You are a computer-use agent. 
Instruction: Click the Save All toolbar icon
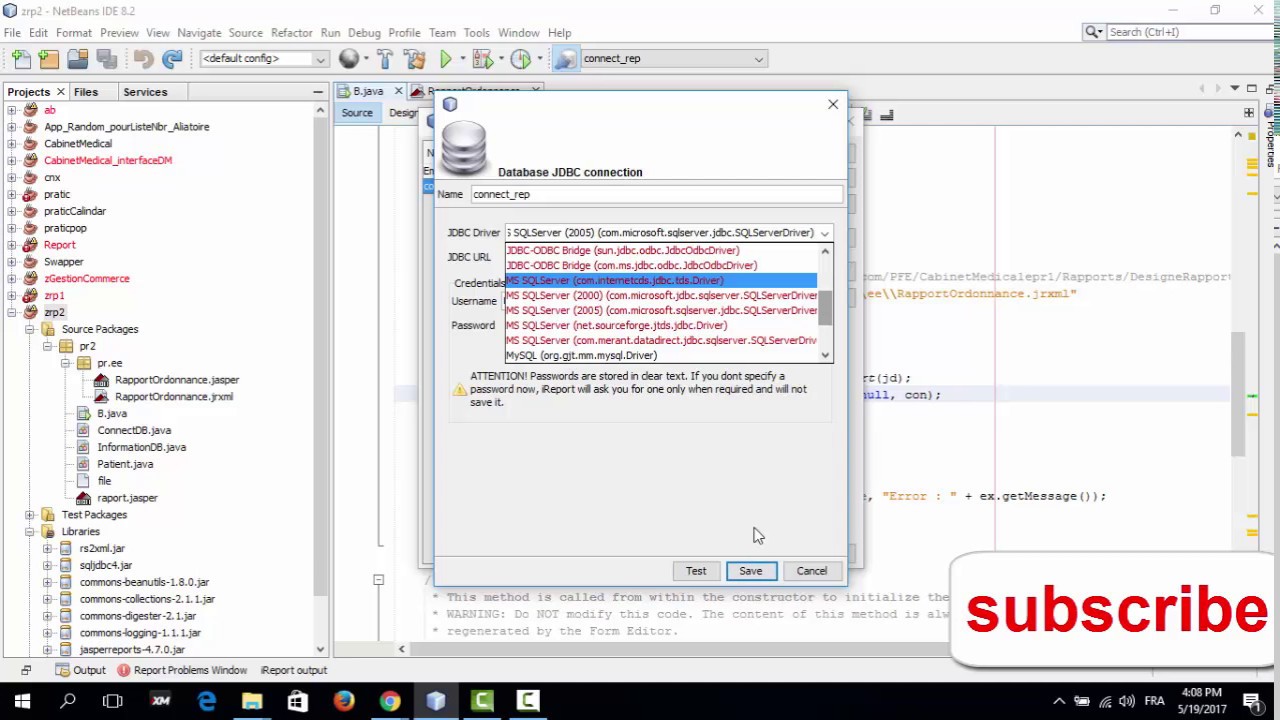coord(105,59)
